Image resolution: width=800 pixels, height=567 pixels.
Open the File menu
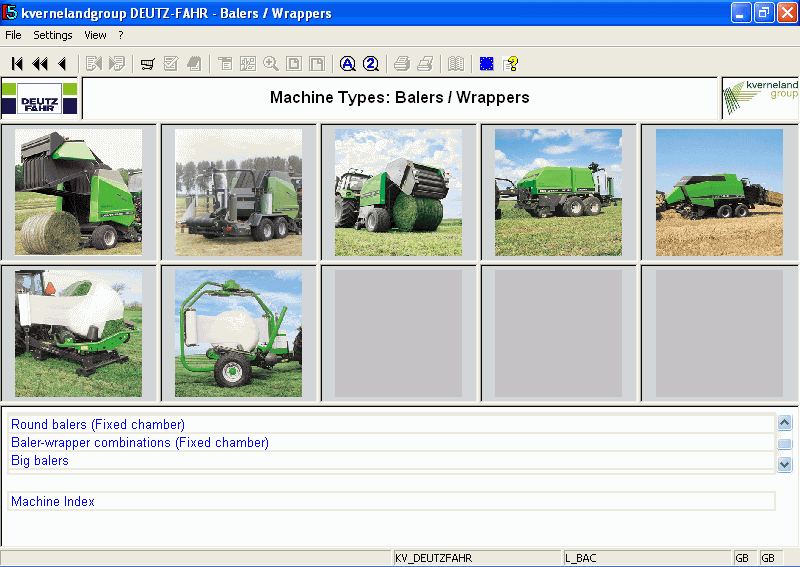13,35
